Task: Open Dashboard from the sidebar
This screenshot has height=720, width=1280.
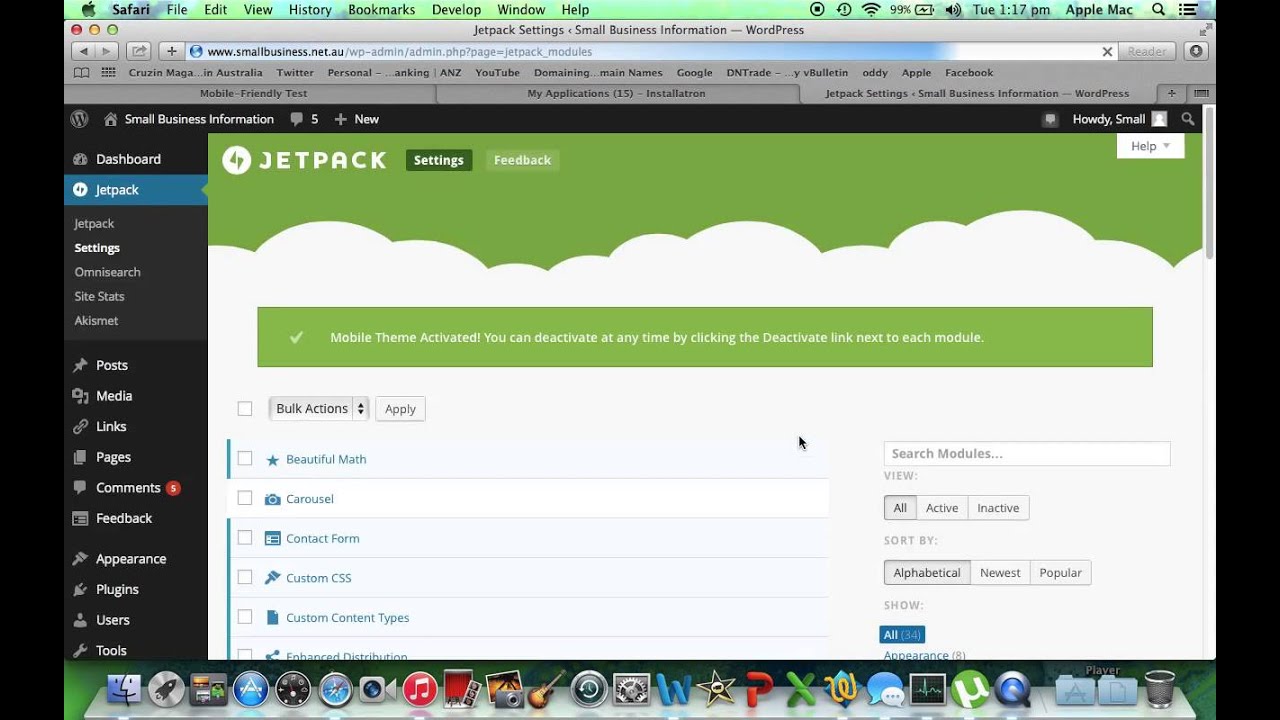Action: click(128, 159)
